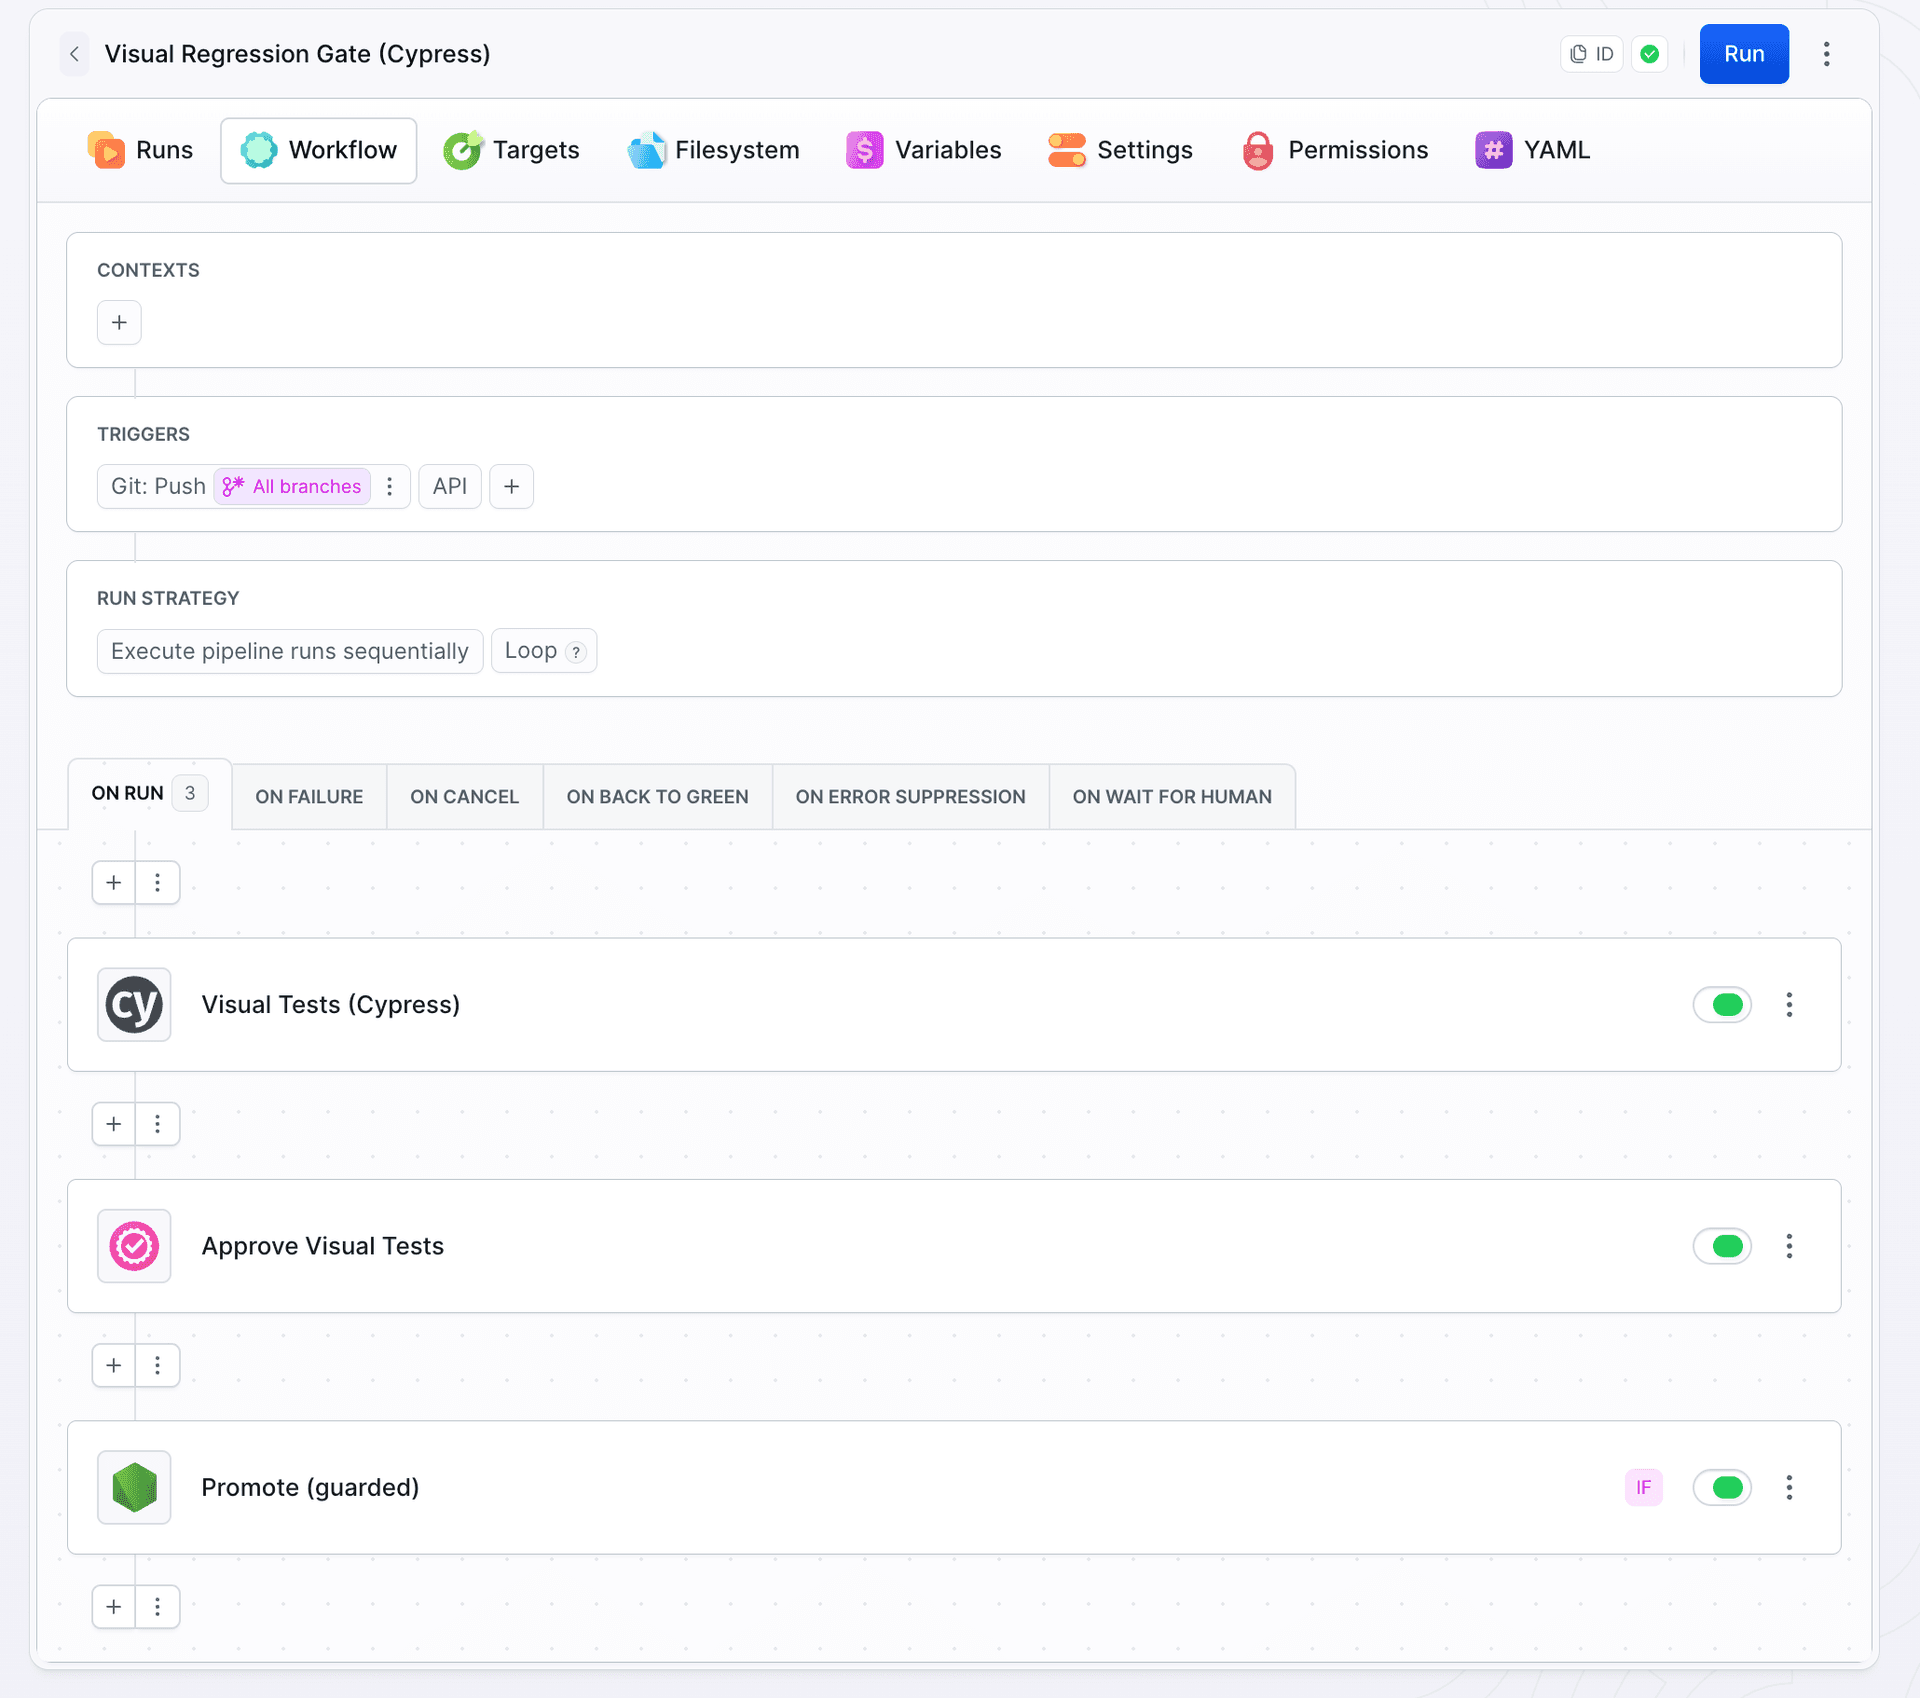Open ON ERROR SUPPRESSION tab
The height and width of the screenshot is (1698, 1920).
click(x=911, y=797)
